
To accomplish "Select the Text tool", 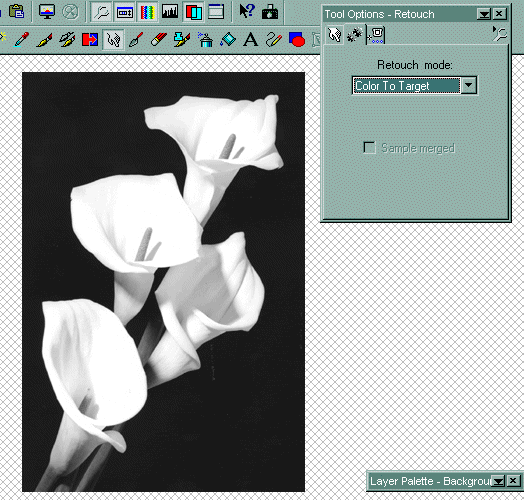I will pos(251,39).
